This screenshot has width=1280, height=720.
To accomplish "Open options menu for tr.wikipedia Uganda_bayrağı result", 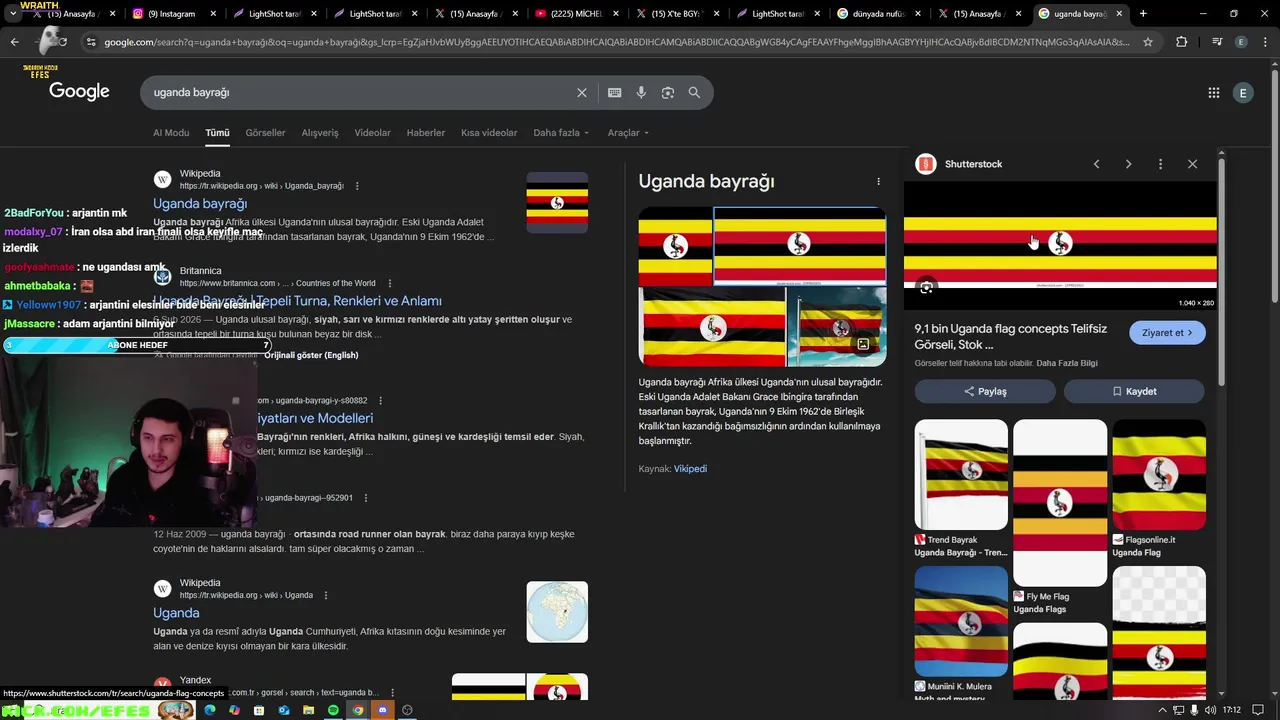I will pyautogui.click(x=357, y=186).
